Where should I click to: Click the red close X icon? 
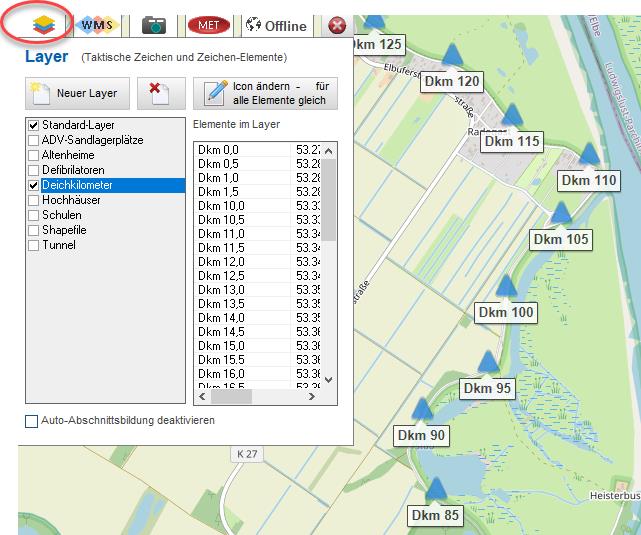tap(337, 26)
